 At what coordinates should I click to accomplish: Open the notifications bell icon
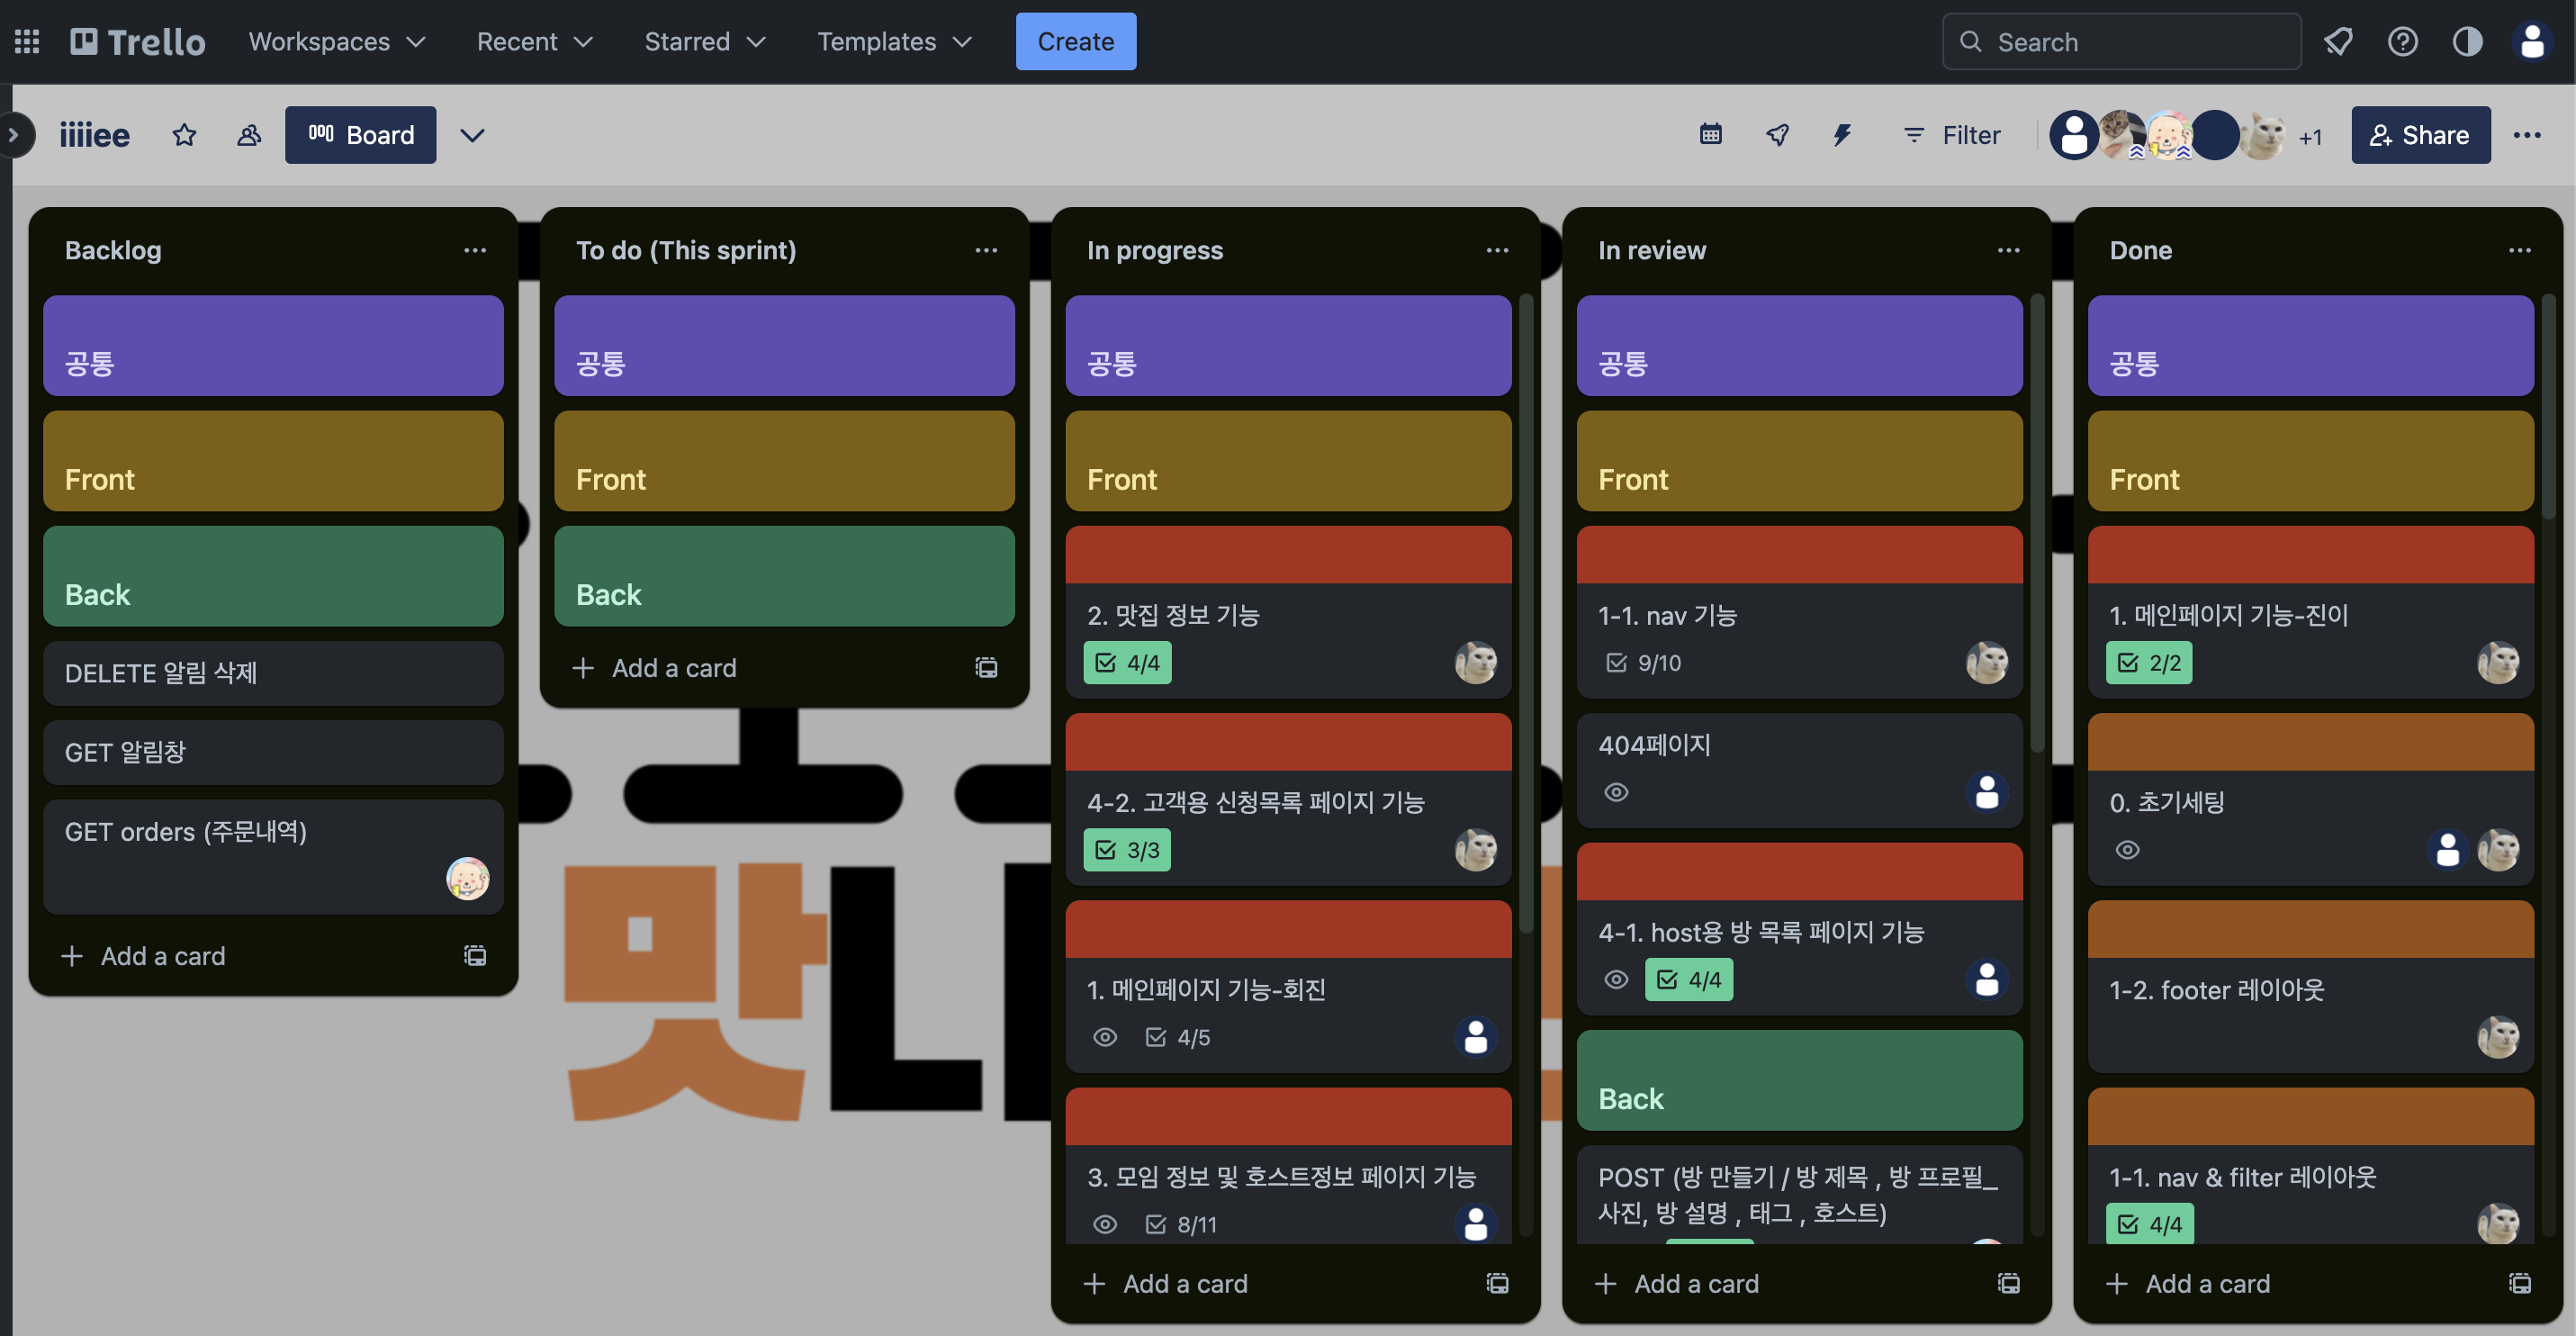click(x=2337, y=42)
